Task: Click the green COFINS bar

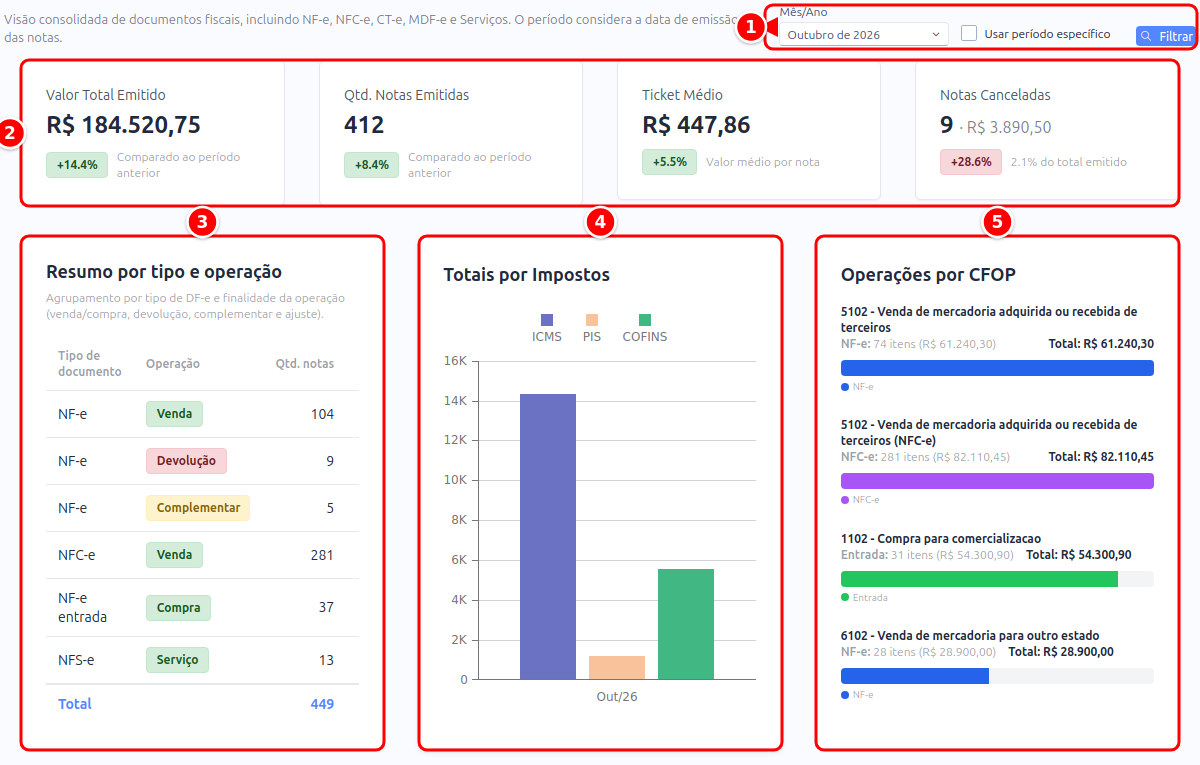Action: pos(686,624)
